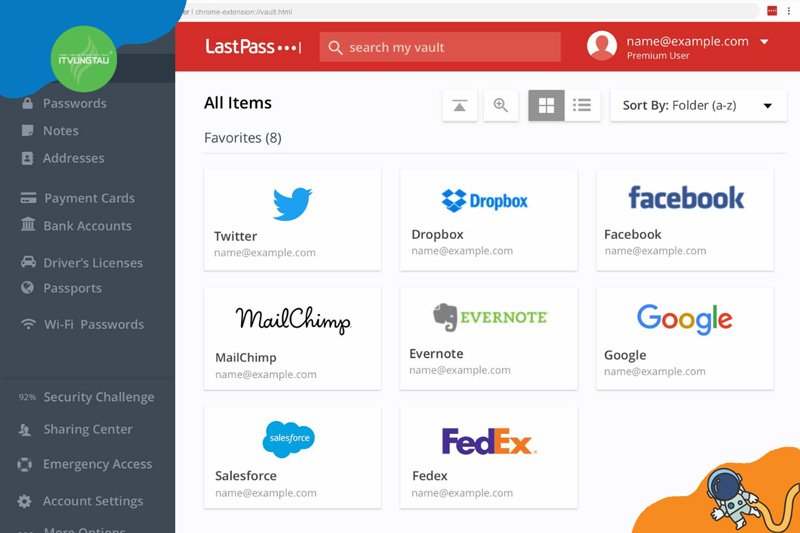Click the Account Settings gear icon

click(x=24, y=501)
